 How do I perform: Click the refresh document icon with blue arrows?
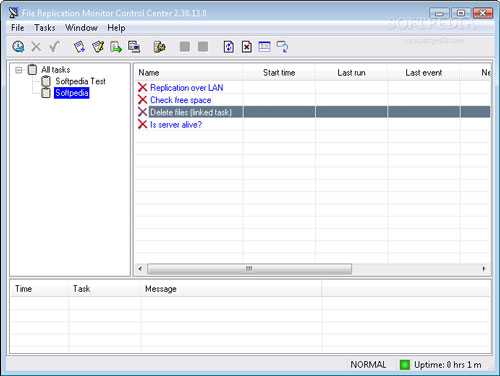pos(228,47)
